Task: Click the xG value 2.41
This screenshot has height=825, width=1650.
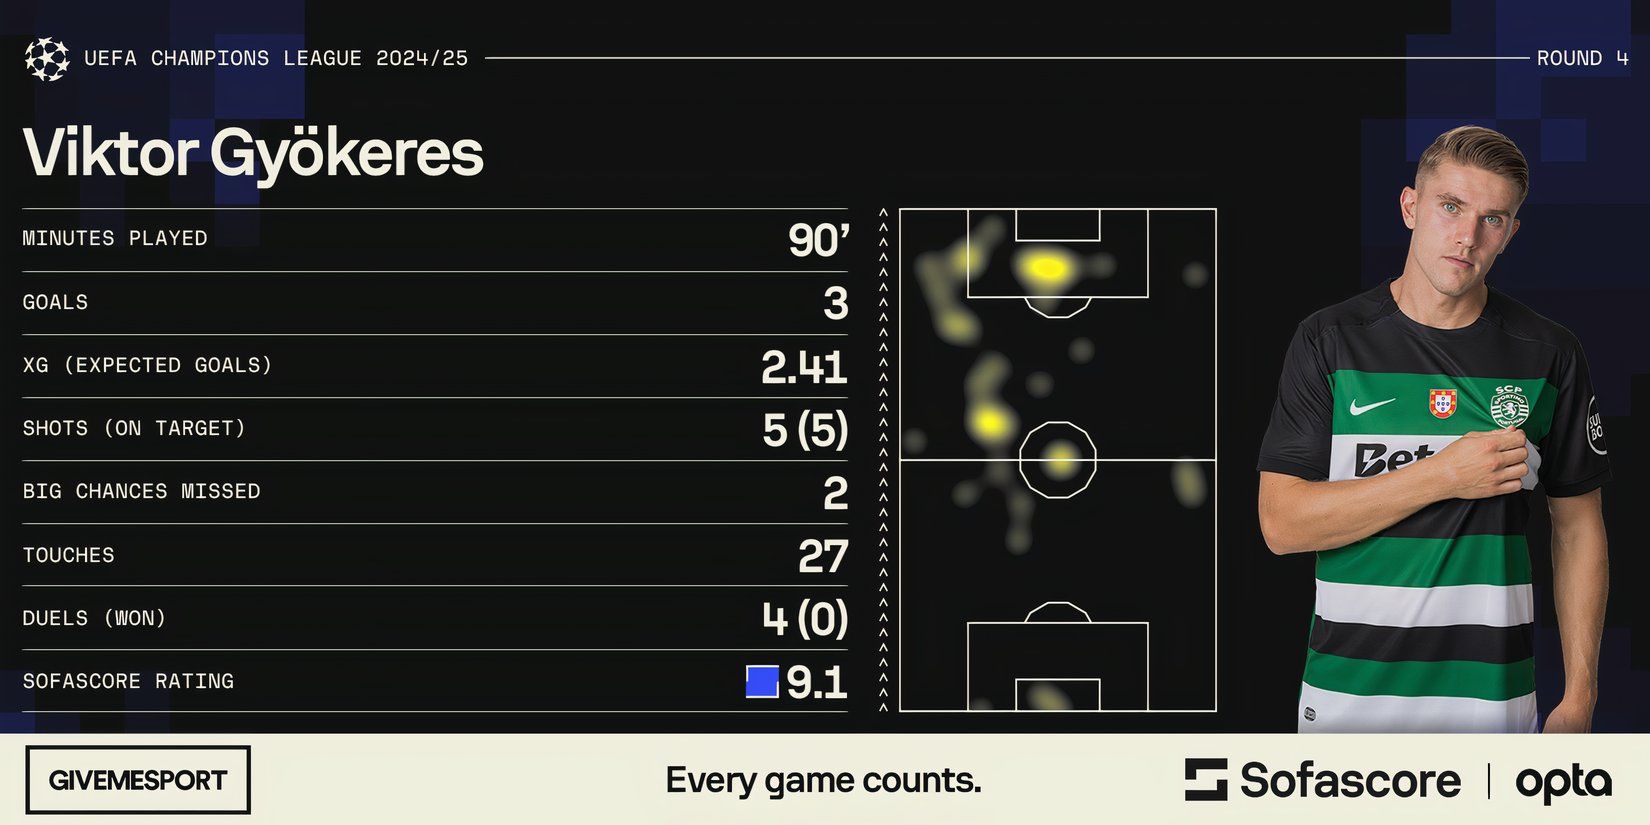Action: (804, 367)
